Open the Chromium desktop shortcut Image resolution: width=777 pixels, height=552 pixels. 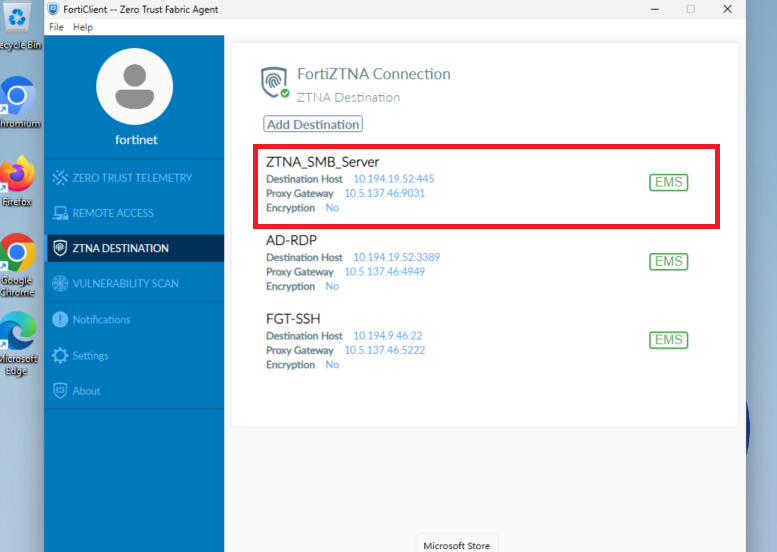19,102
